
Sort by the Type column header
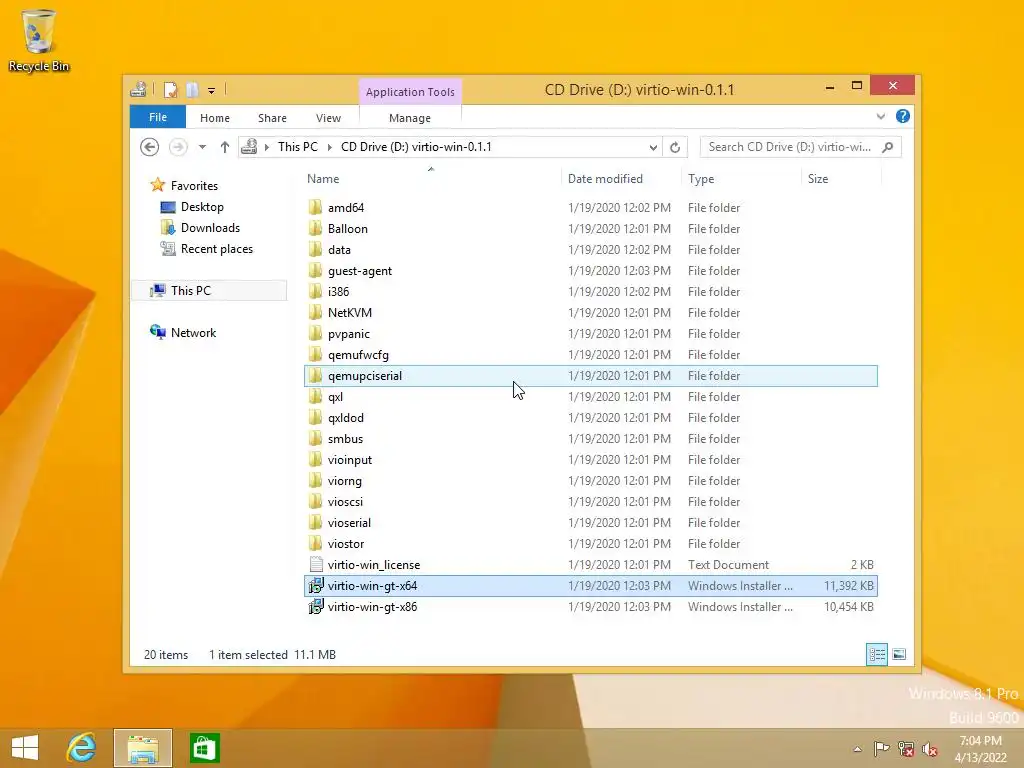tap(701, 179)
